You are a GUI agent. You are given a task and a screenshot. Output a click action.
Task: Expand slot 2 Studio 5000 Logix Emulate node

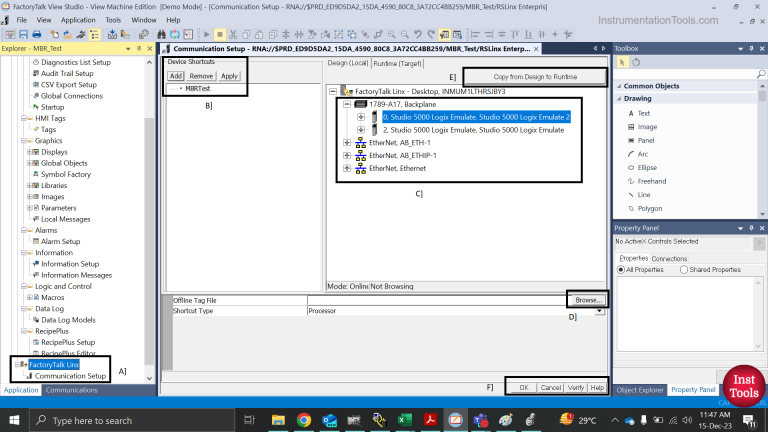(360, 130)
